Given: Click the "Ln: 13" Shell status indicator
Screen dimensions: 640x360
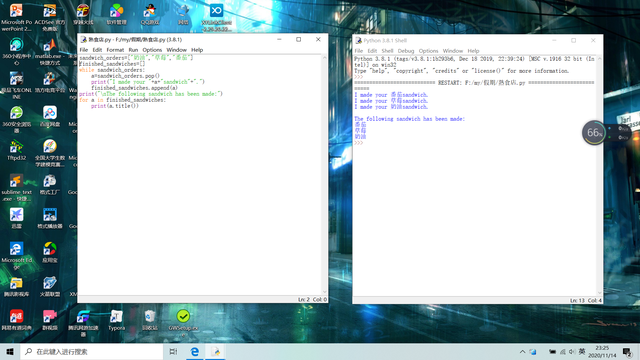Looking at the screenshot, I should point(577,300).
